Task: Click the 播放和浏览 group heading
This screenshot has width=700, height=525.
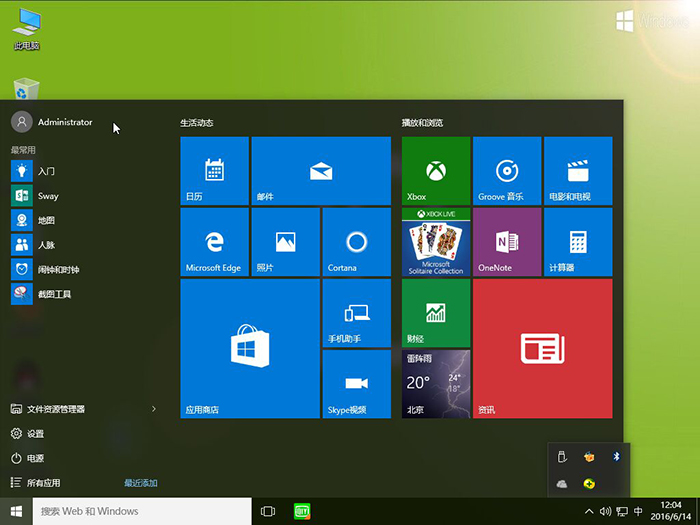Action: (x=422, y=123)
